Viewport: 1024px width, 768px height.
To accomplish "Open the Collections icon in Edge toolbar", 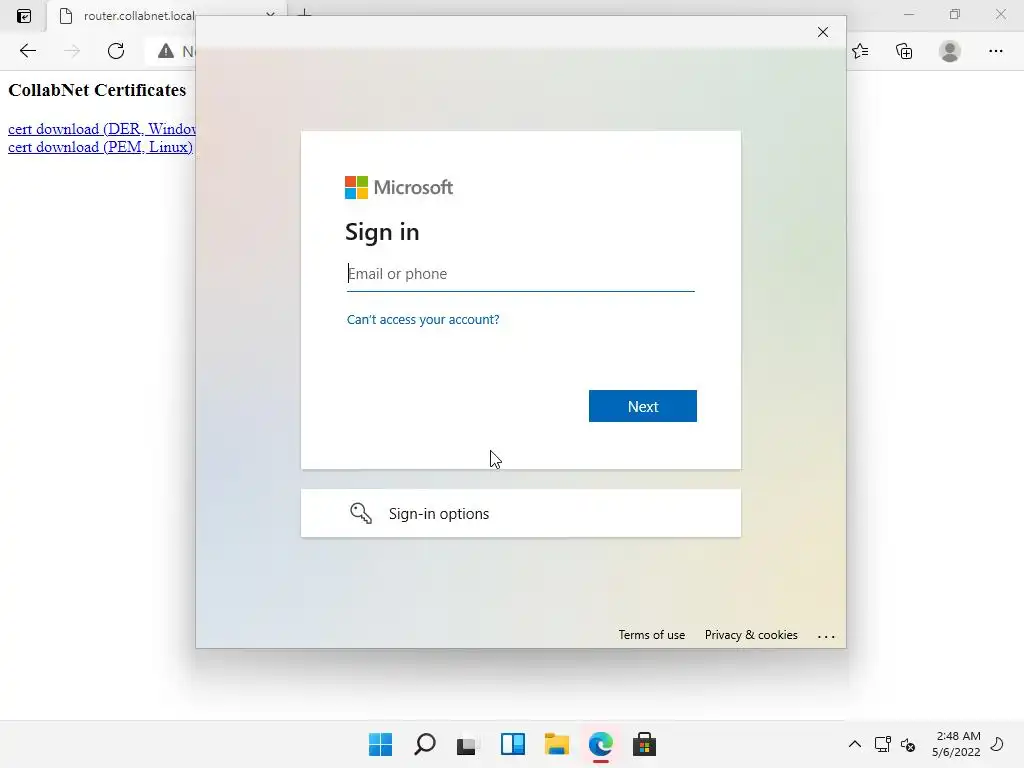I will click(x=904, y=51).
